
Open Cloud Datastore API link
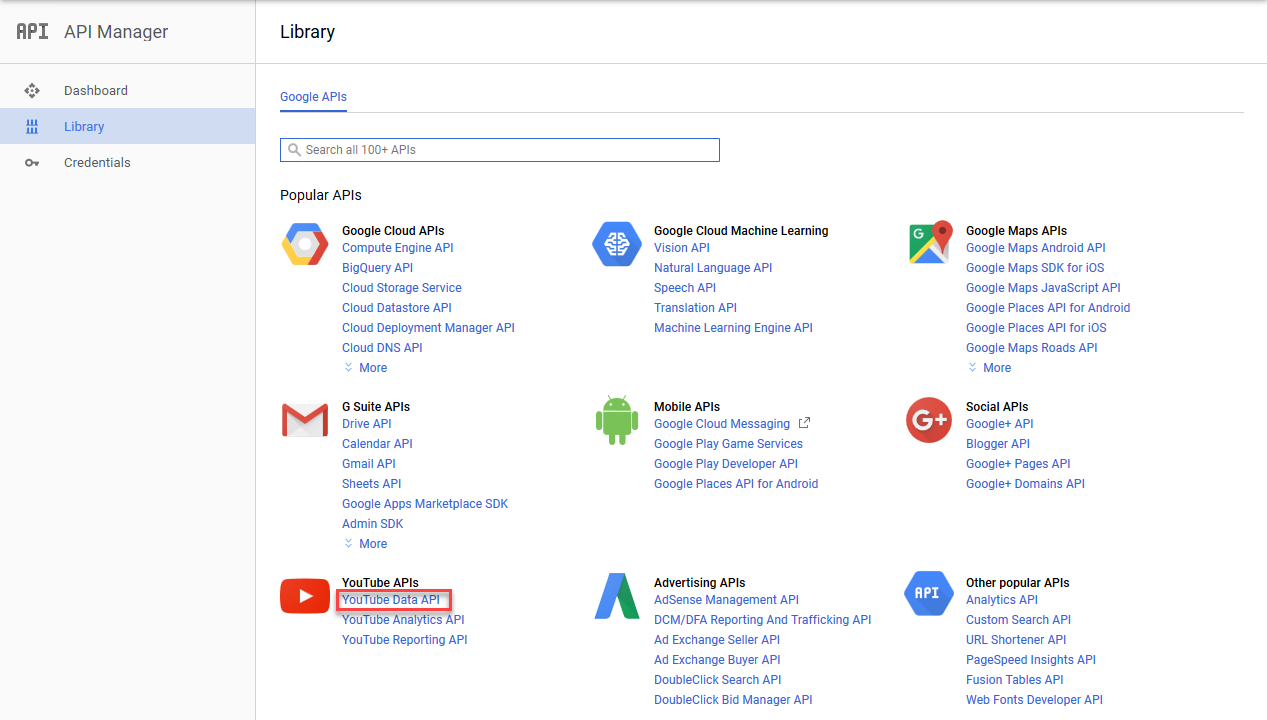coord(397,308)
